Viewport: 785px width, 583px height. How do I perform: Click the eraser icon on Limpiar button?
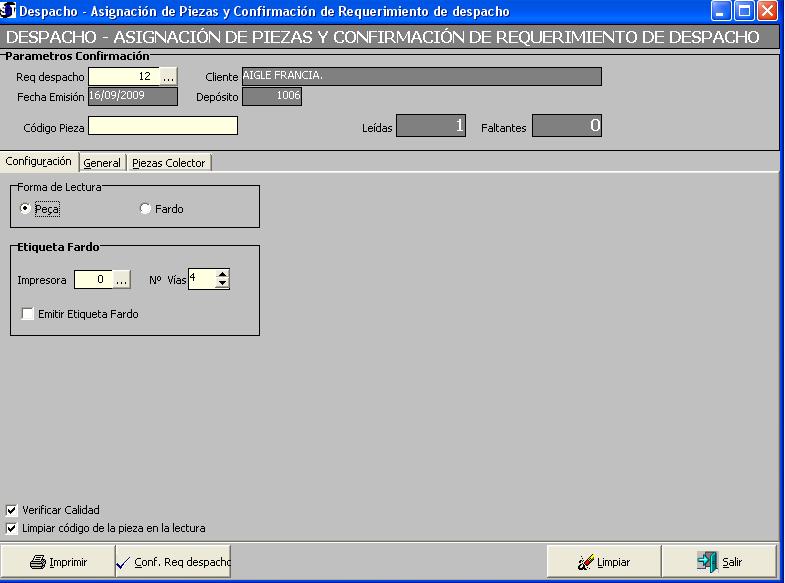pyautogui.click(x=586, y=562)
